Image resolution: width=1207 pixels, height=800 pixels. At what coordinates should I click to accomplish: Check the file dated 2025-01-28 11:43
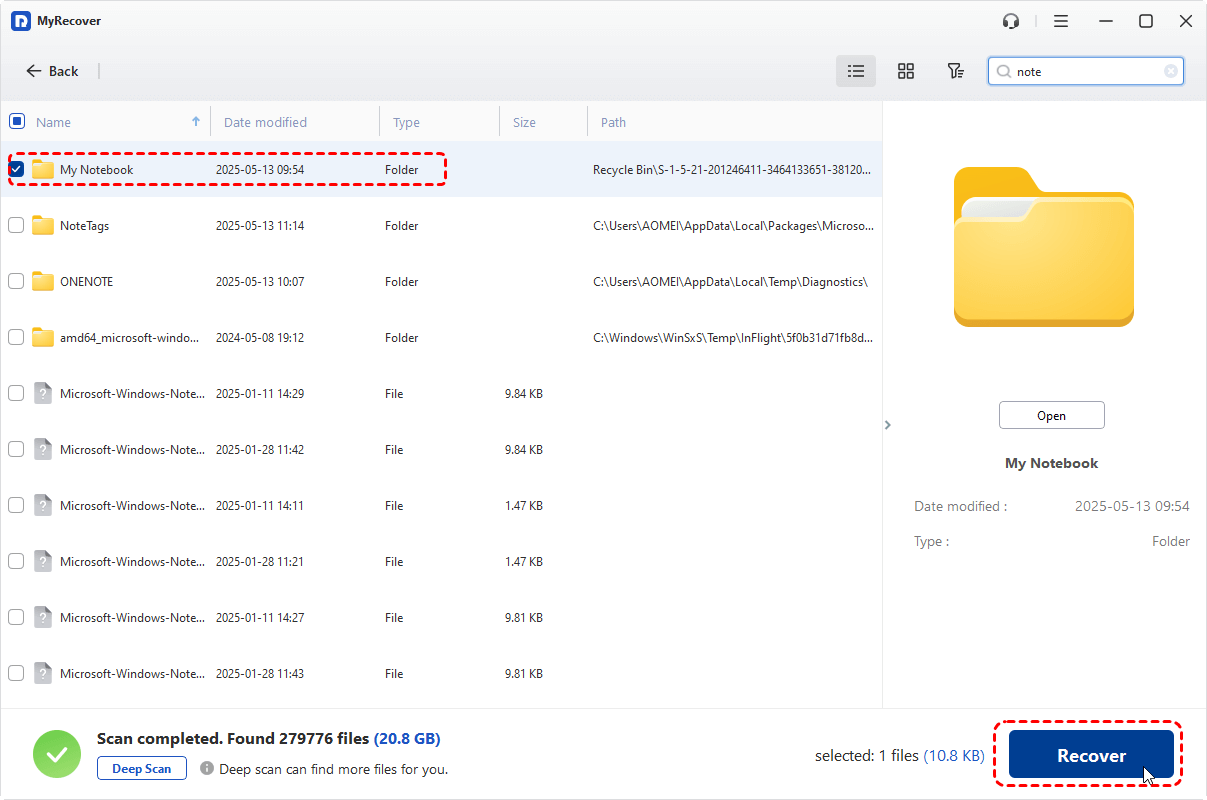click(x=16, y=673)
